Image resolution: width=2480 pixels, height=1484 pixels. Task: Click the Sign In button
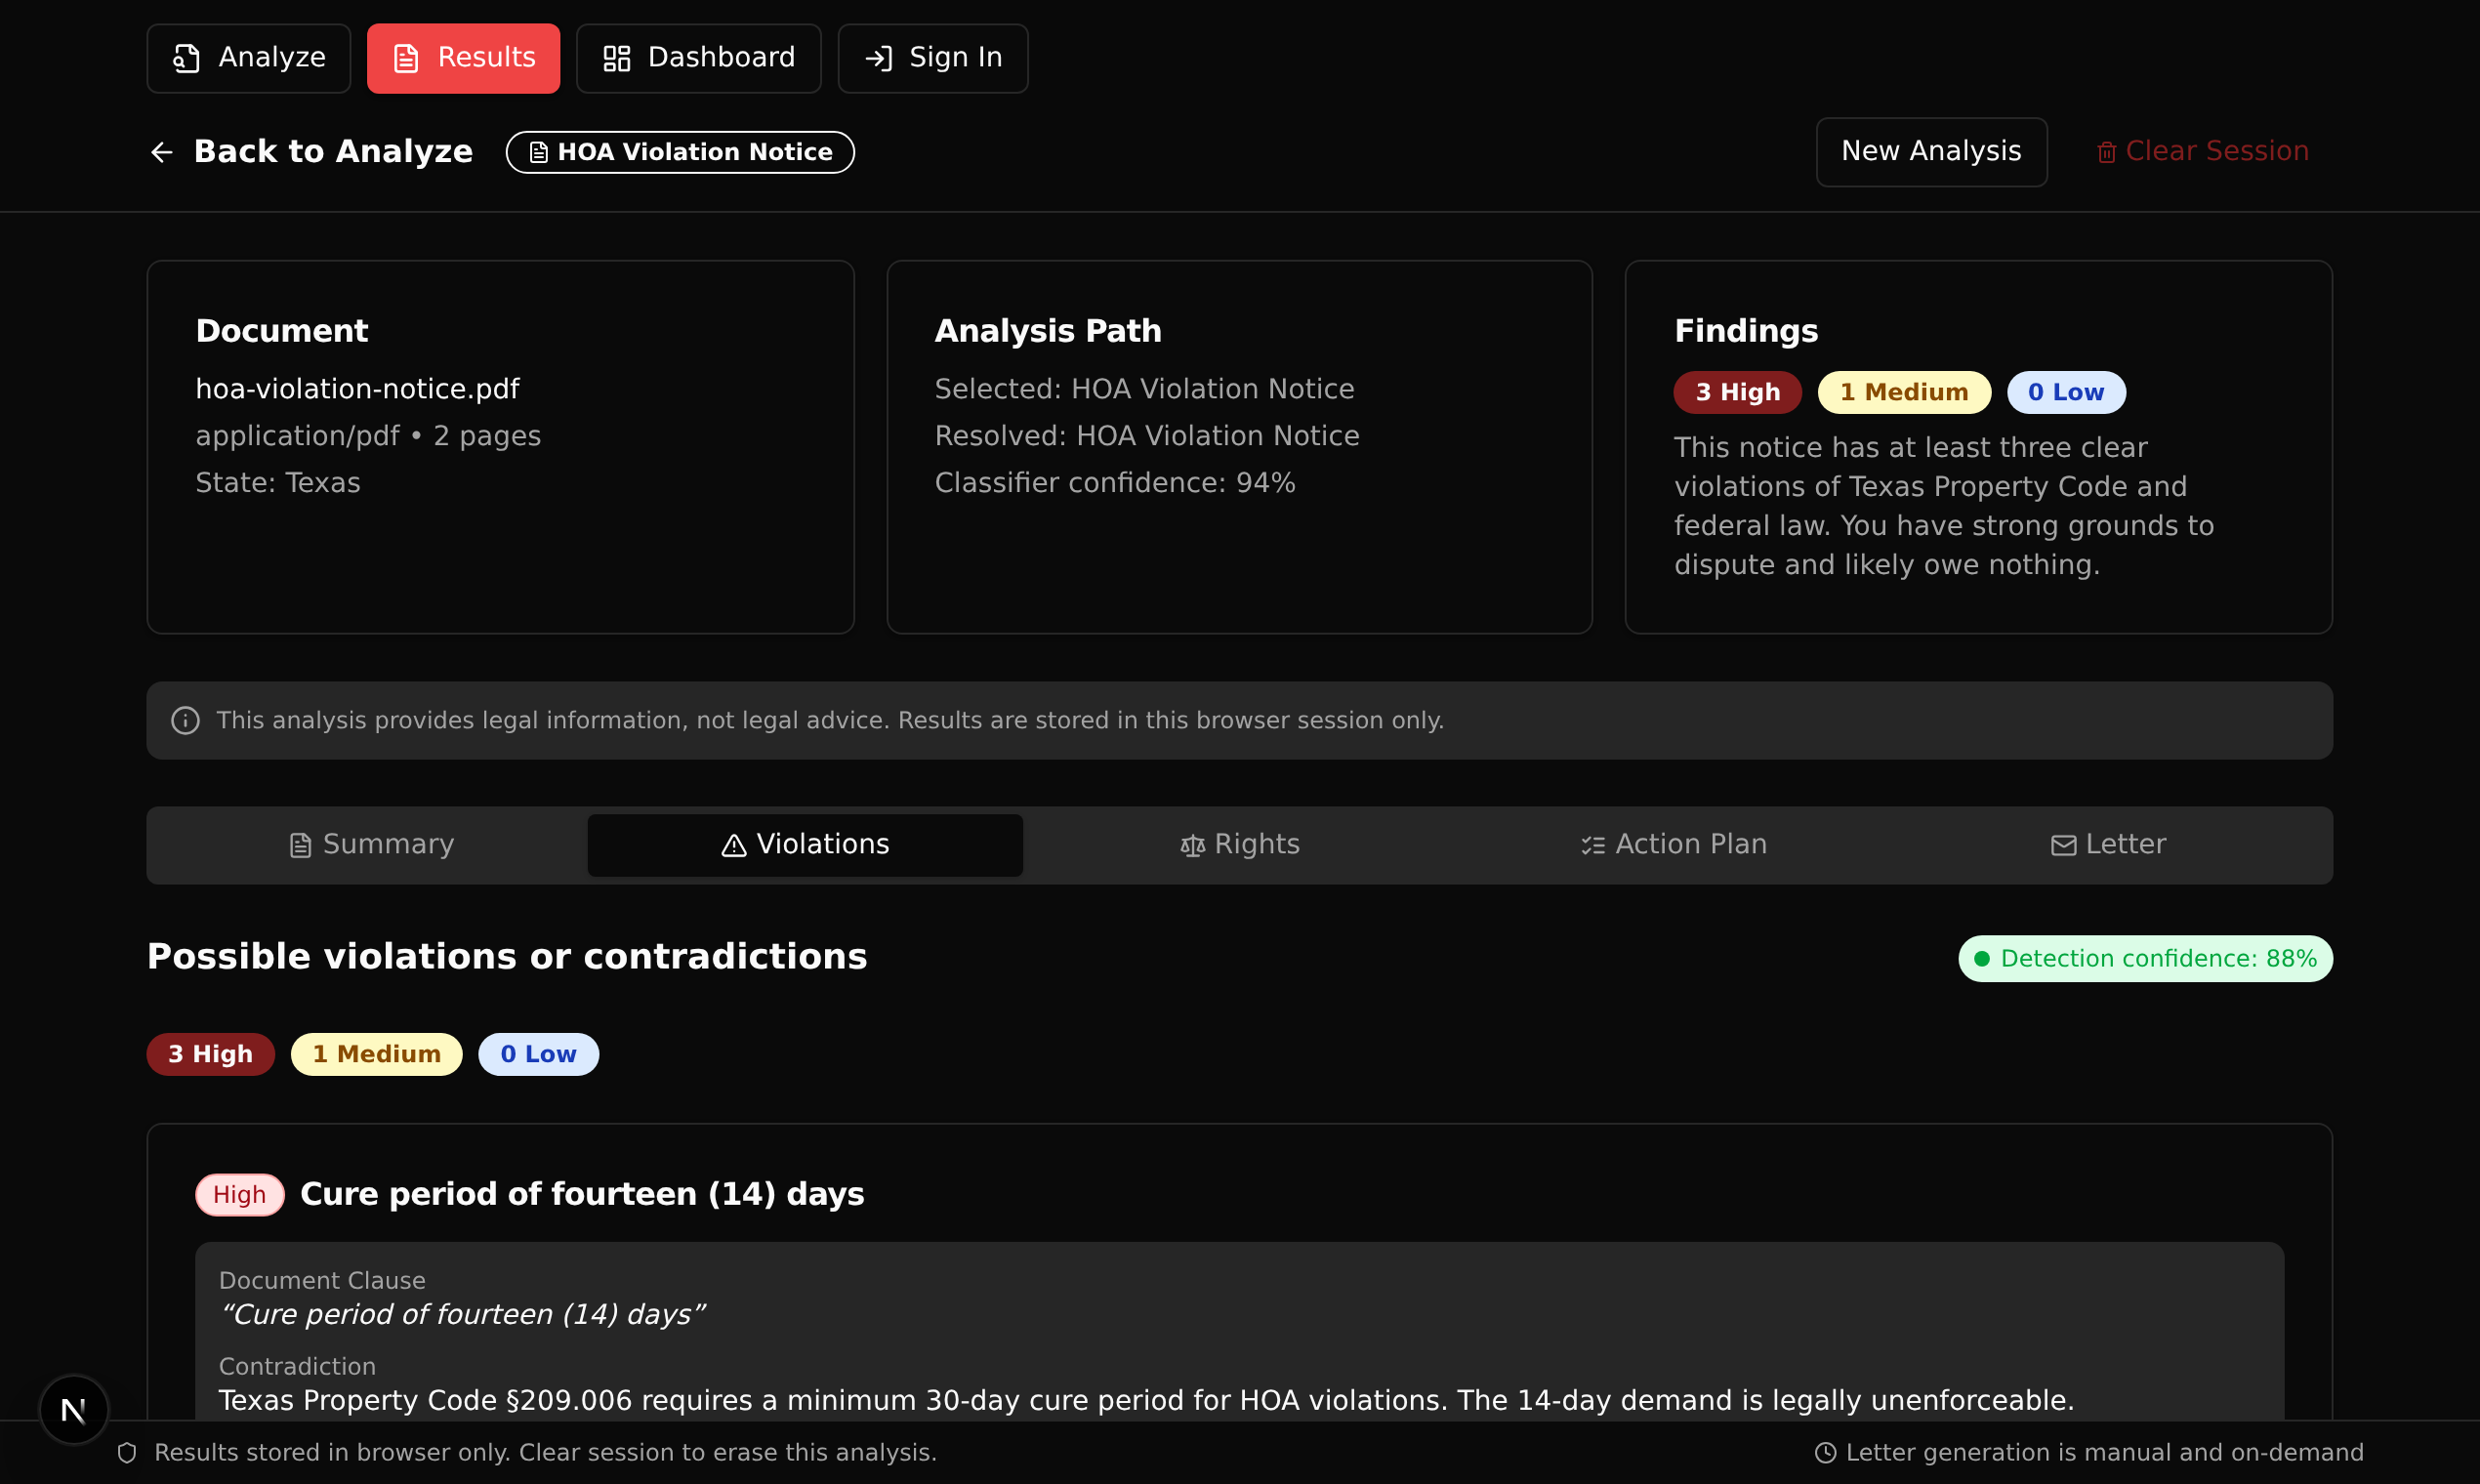932,58
